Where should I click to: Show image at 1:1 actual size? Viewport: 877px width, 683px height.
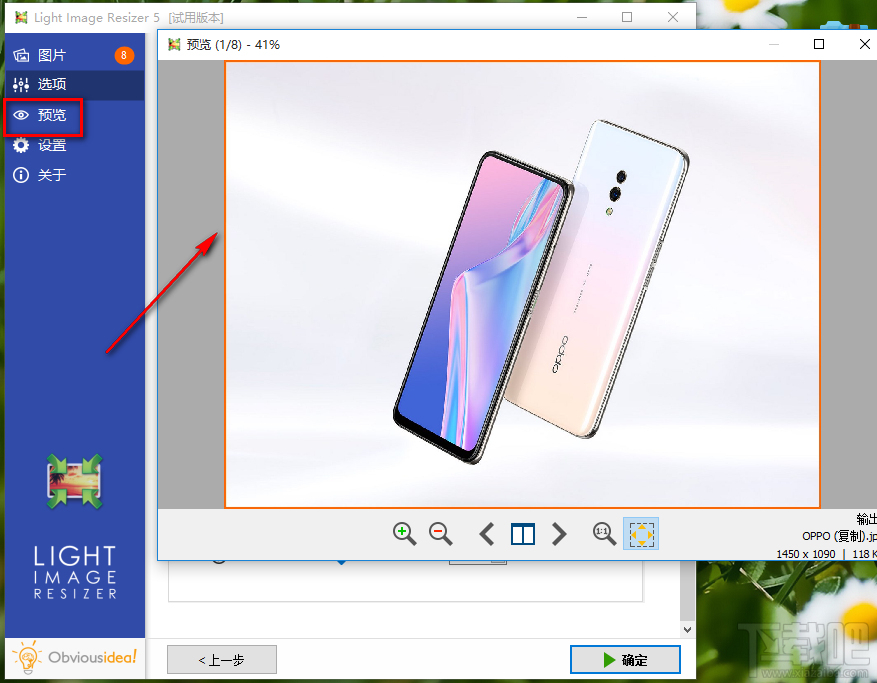click(x=604, y=533)
